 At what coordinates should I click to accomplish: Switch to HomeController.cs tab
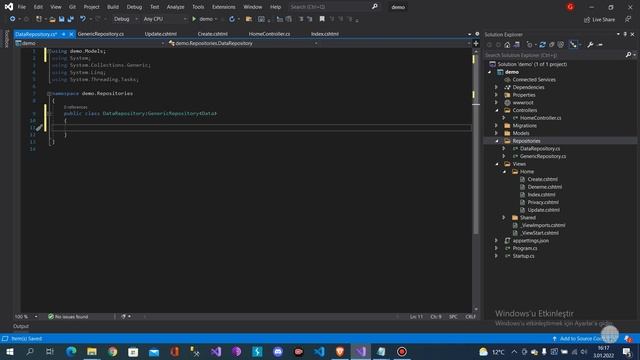(x=269, y=34)
